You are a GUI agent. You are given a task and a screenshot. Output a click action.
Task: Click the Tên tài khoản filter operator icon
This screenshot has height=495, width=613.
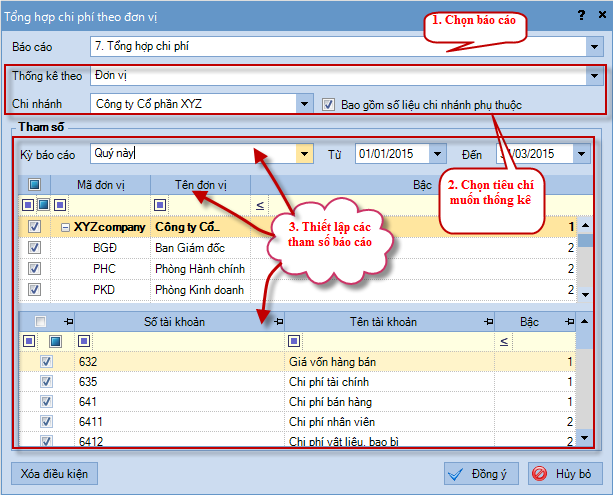(294, 341)
